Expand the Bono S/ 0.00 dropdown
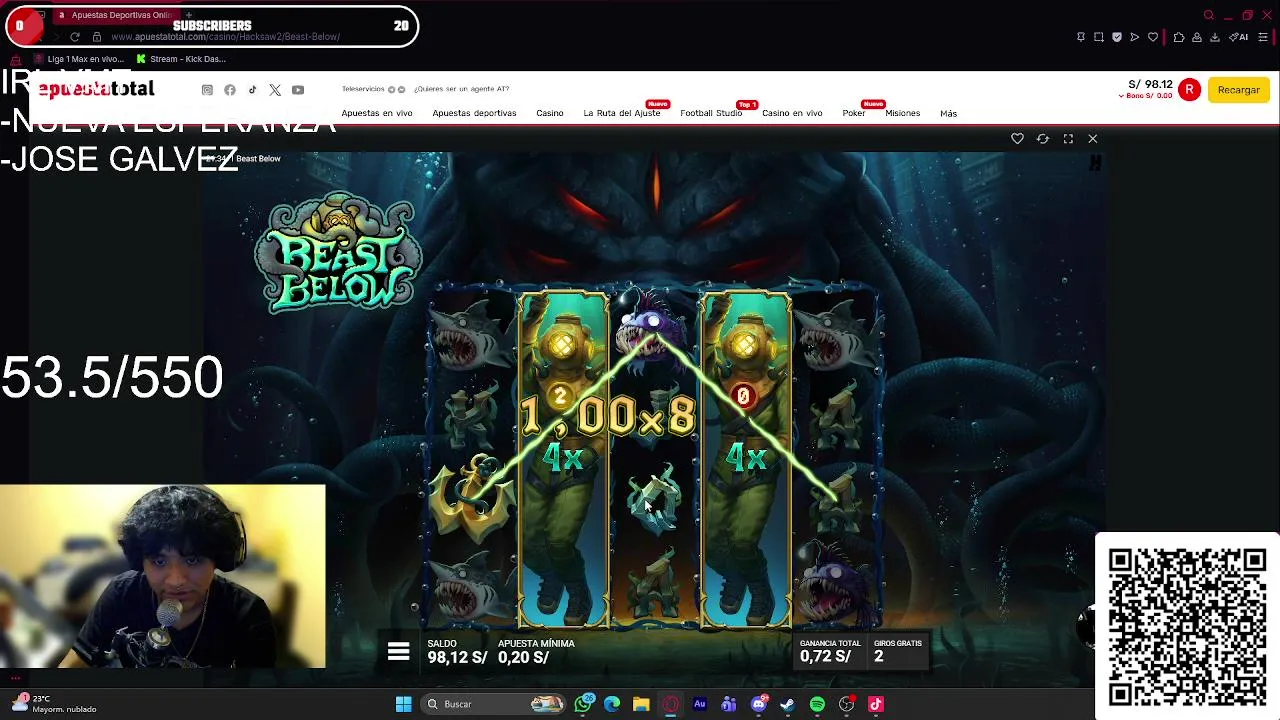Screen dimensions: 1280x720 [1145, 96]
